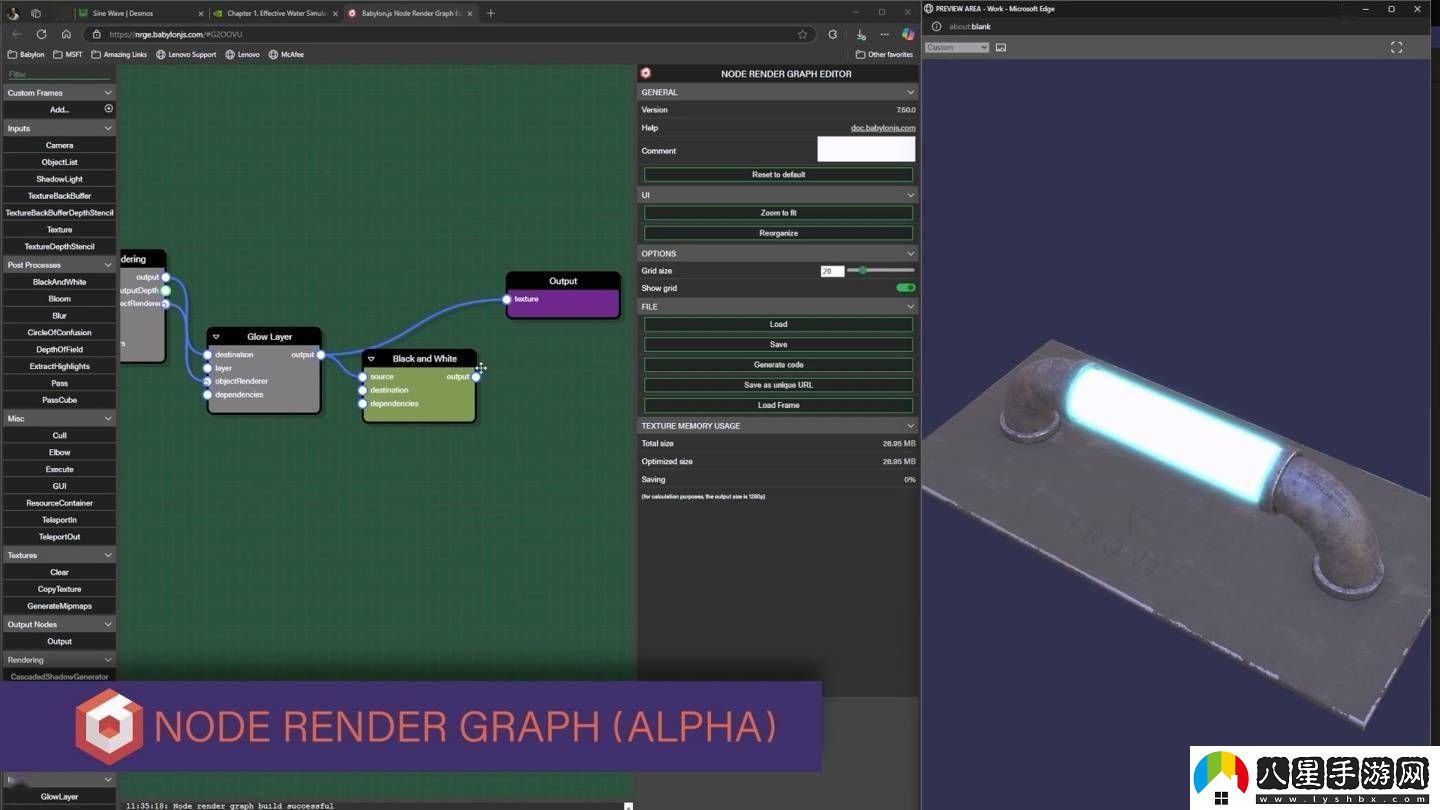Collapse the Glow Layer node triangle
This screenshot has height=810, width=1440.
[216, 337]
